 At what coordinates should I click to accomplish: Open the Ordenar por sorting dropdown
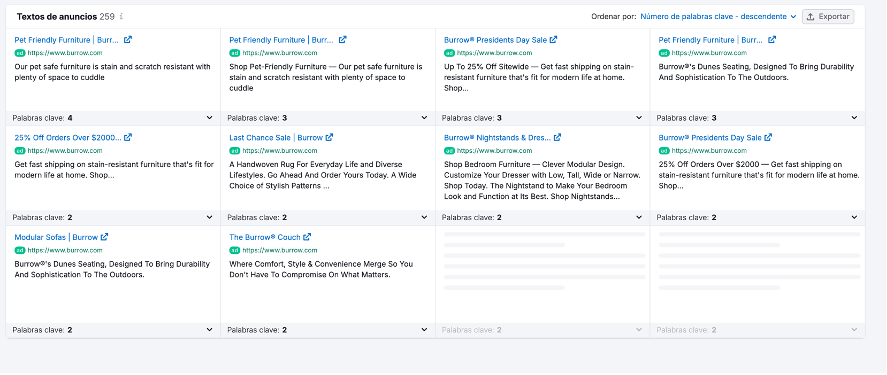pos(718,17)
